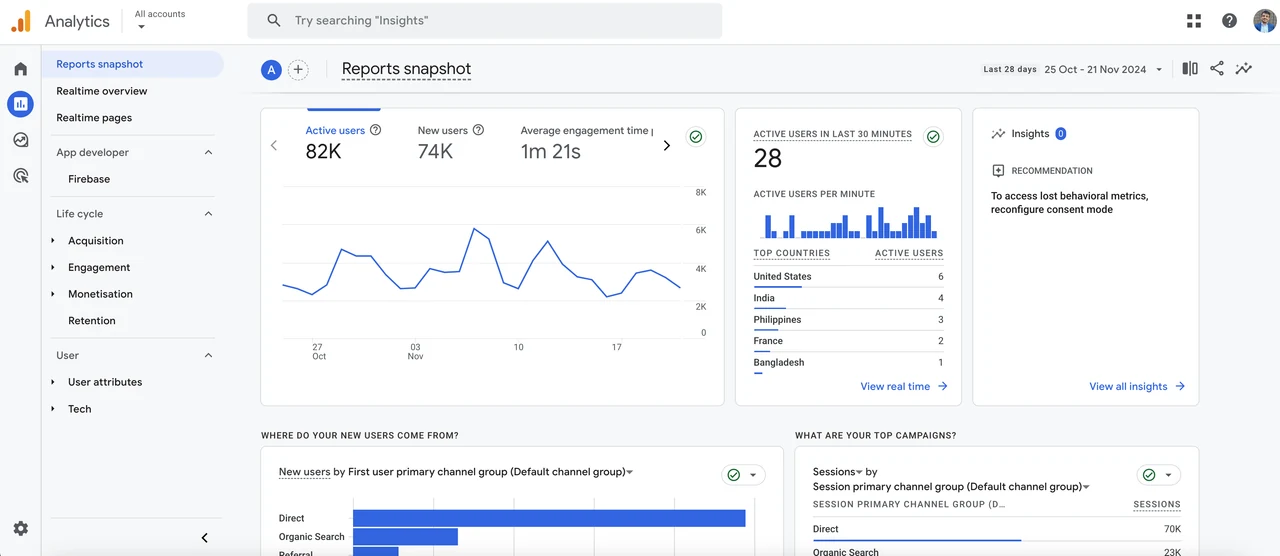Click United States in top countries
1280x556 pixels.
pos(782,277)
